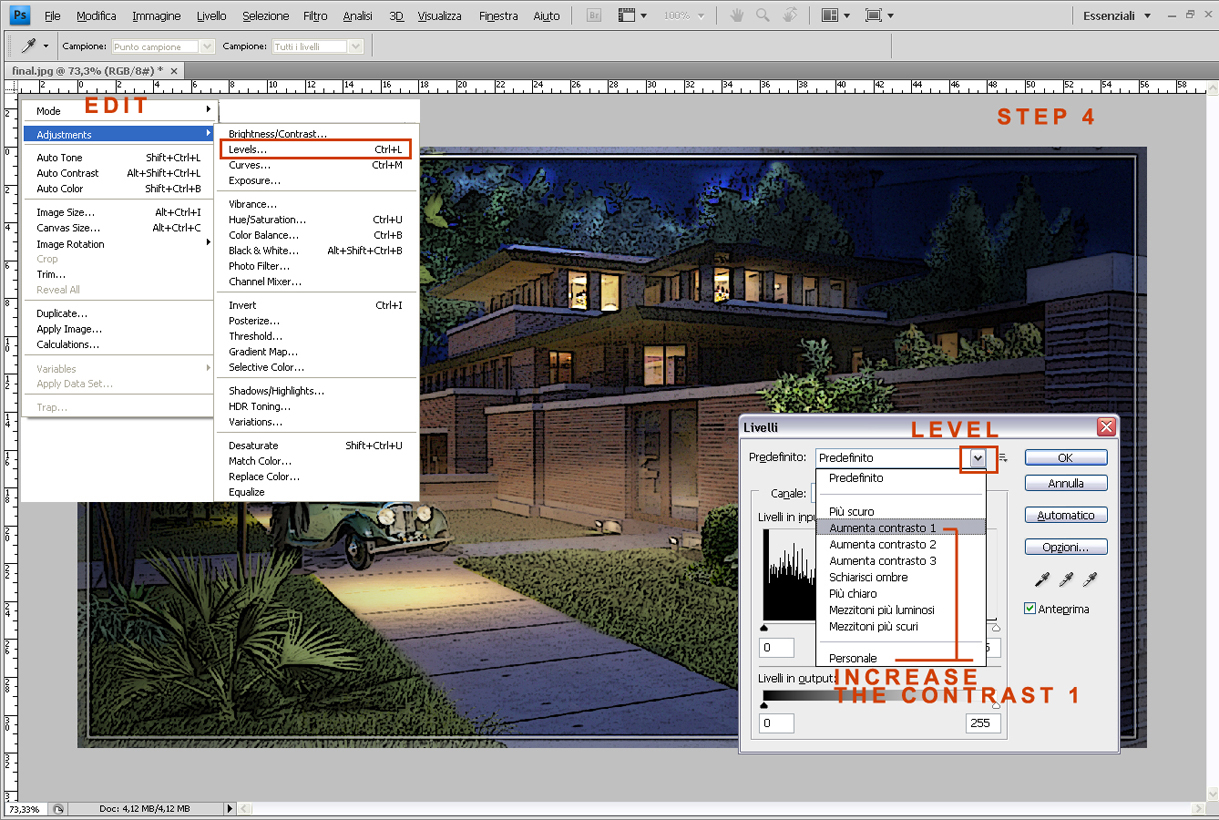Click the input black point slider triangle

coord(765,628)
